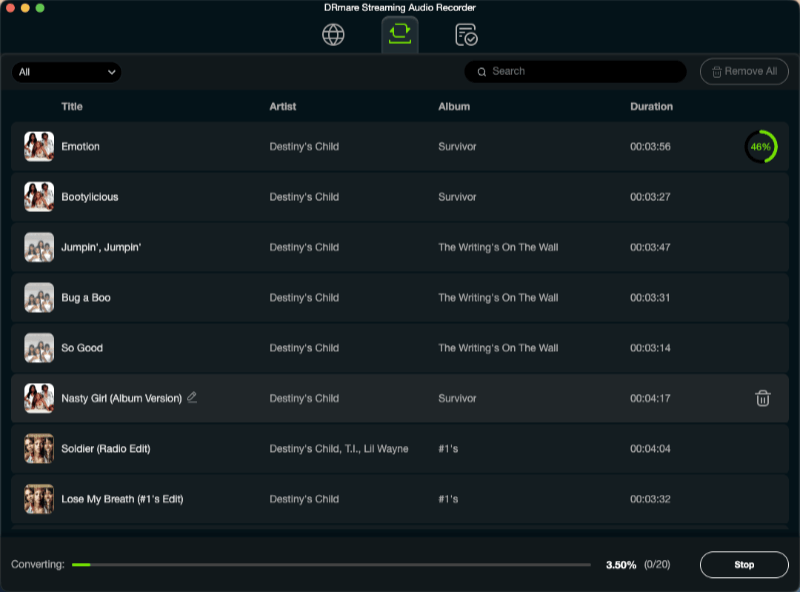Click the duration 00:03:47

[x=650, y=247]
